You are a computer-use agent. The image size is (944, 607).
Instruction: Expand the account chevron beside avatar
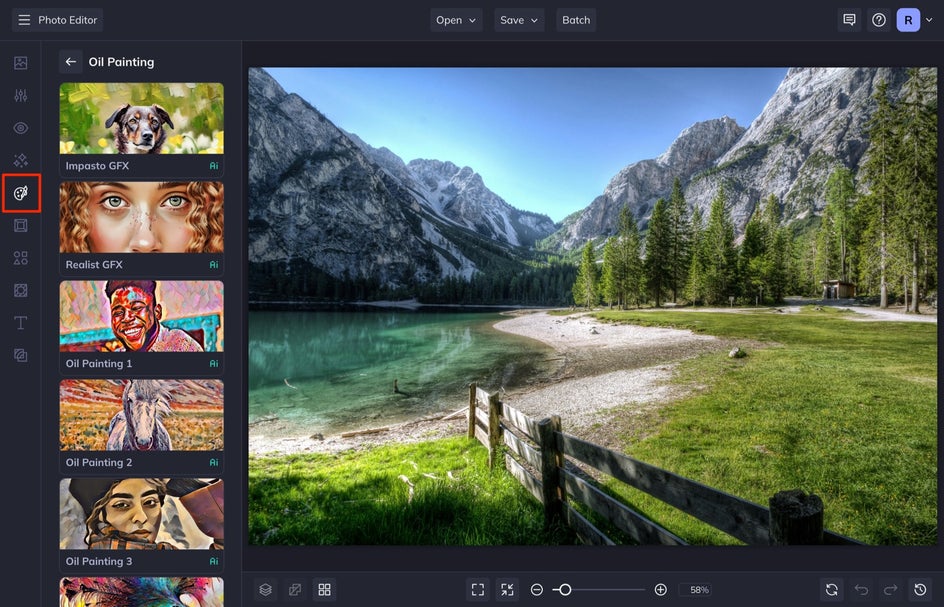click(929, 20)
